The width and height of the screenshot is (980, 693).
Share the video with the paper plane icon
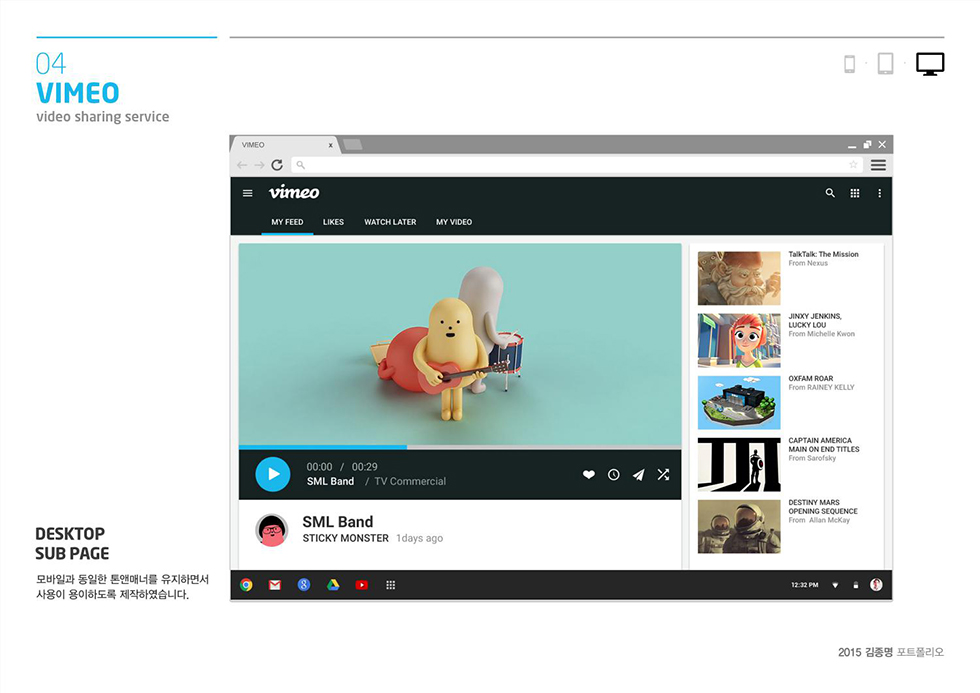[x=638, y=474]
